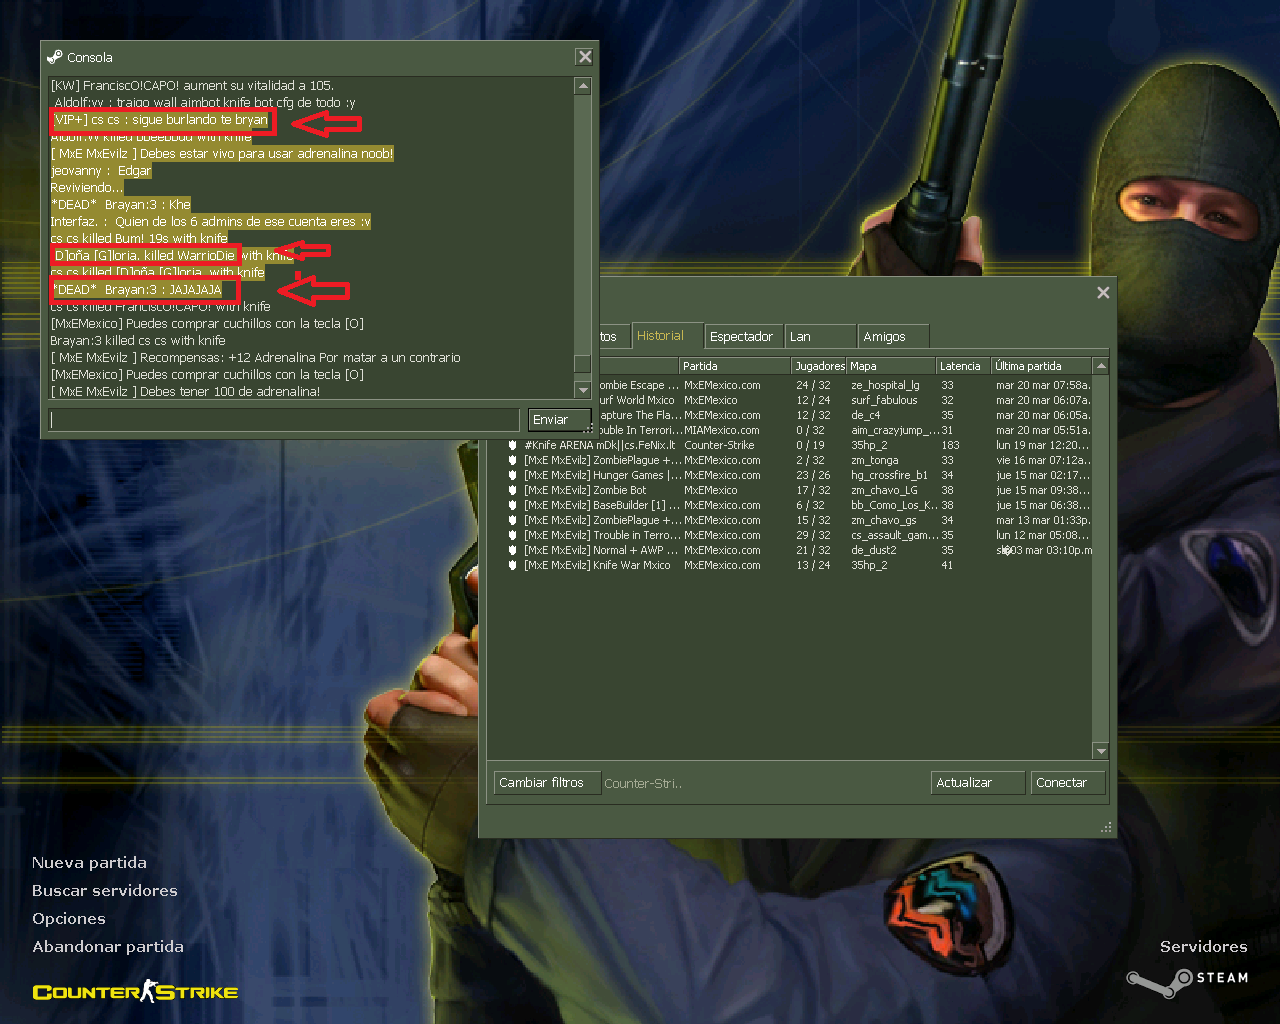The height and width of the screenshot is (1024, 1280).
Task: Click the console scrollbar thumb
Action: [x=583, y=363]
